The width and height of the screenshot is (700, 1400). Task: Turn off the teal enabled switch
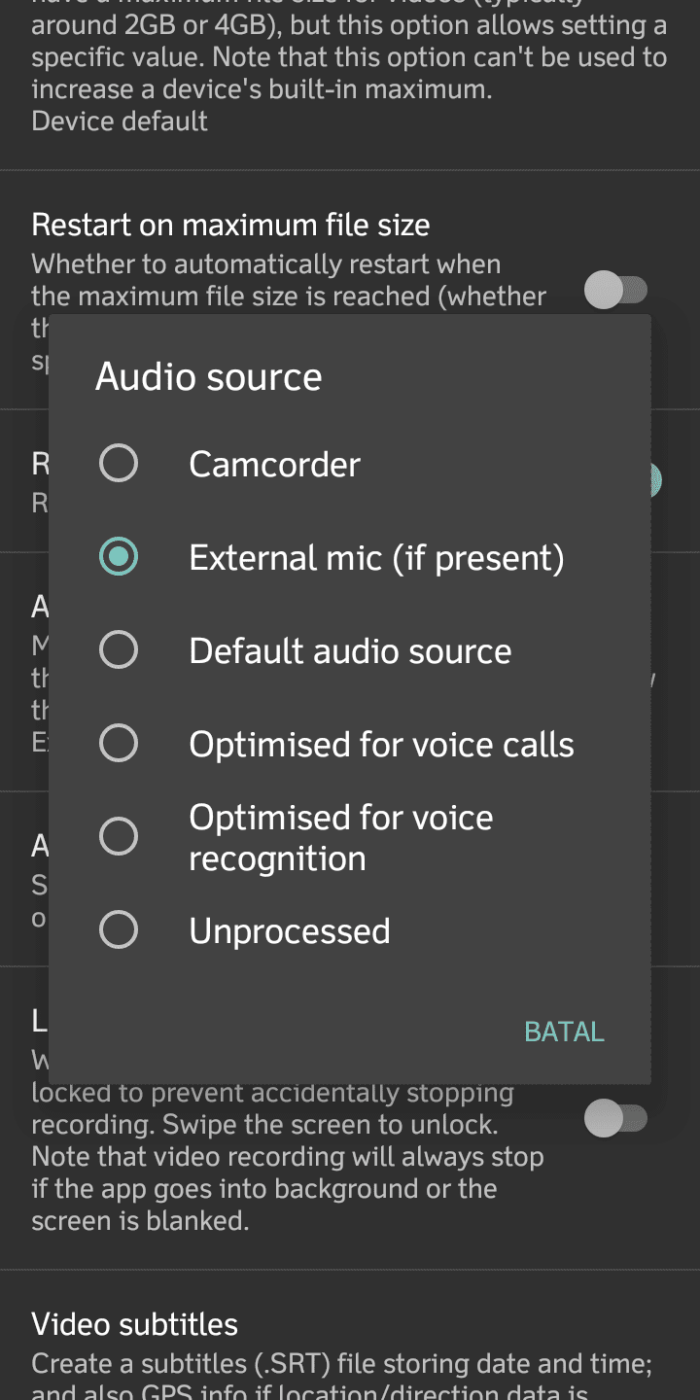pyautogui.click(x=655, y=480)
